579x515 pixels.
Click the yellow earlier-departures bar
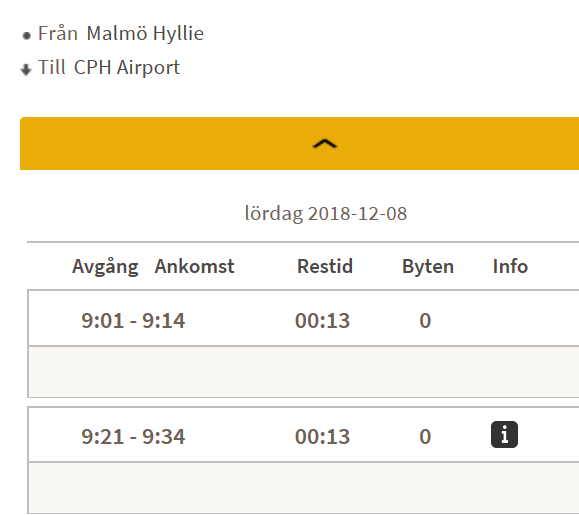click(x=299, y=144)
